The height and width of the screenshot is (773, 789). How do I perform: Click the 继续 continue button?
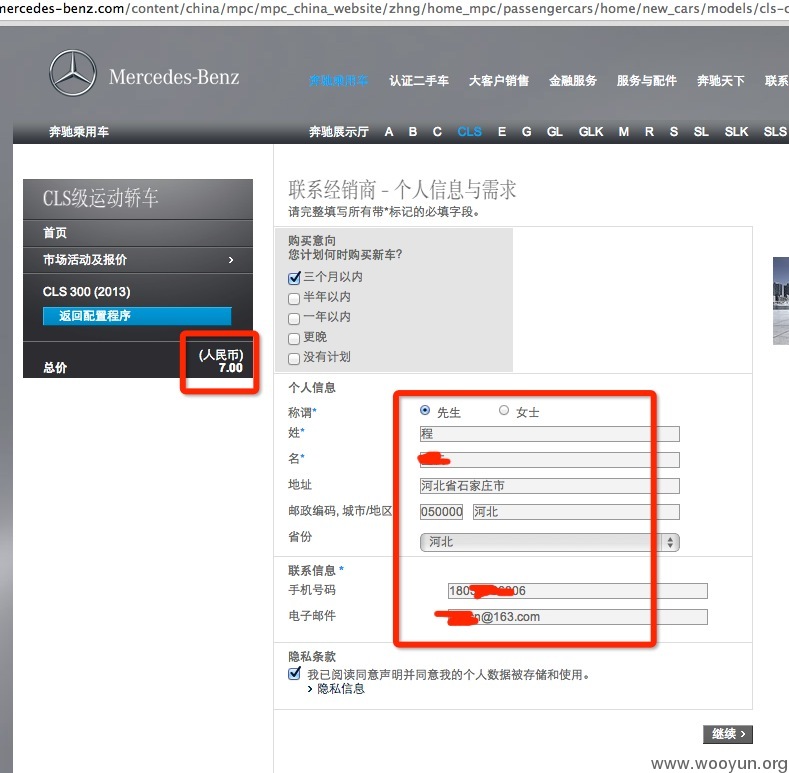click(728, 734)
